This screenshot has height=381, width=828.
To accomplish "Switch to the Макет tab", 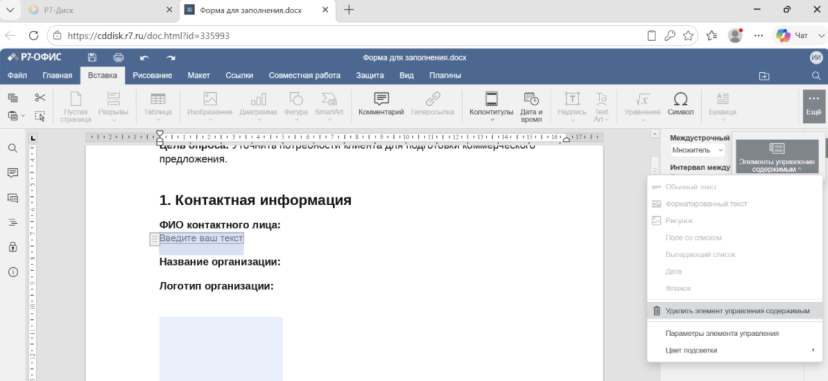I will coord(199,75).
